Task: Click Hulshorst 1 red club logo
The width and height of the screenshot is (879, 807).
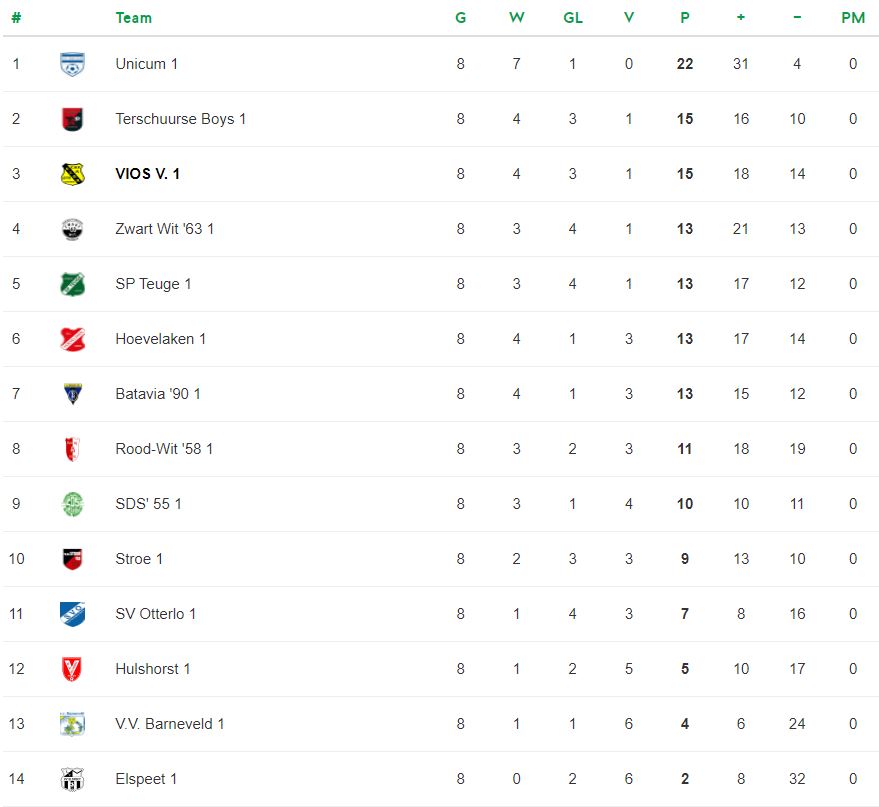Action: 72,669
